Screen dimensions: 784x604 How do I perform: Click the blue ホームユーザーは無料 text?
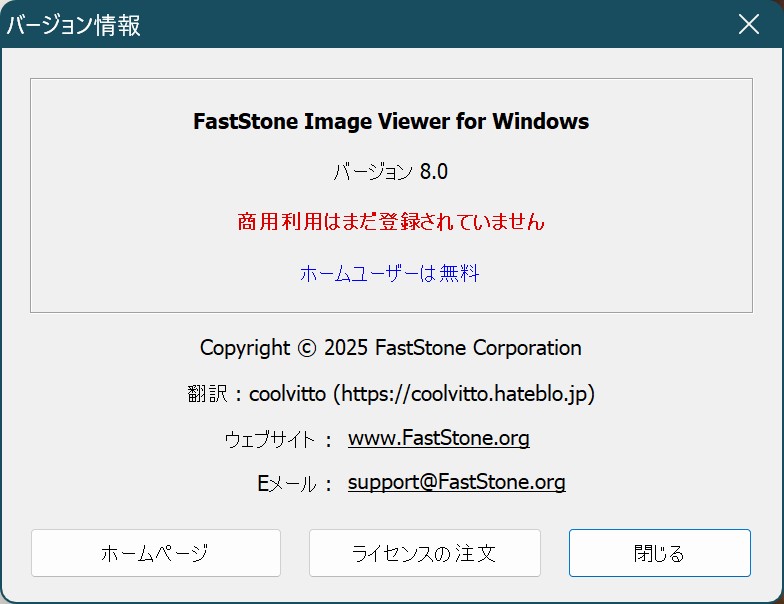[390, 274]
